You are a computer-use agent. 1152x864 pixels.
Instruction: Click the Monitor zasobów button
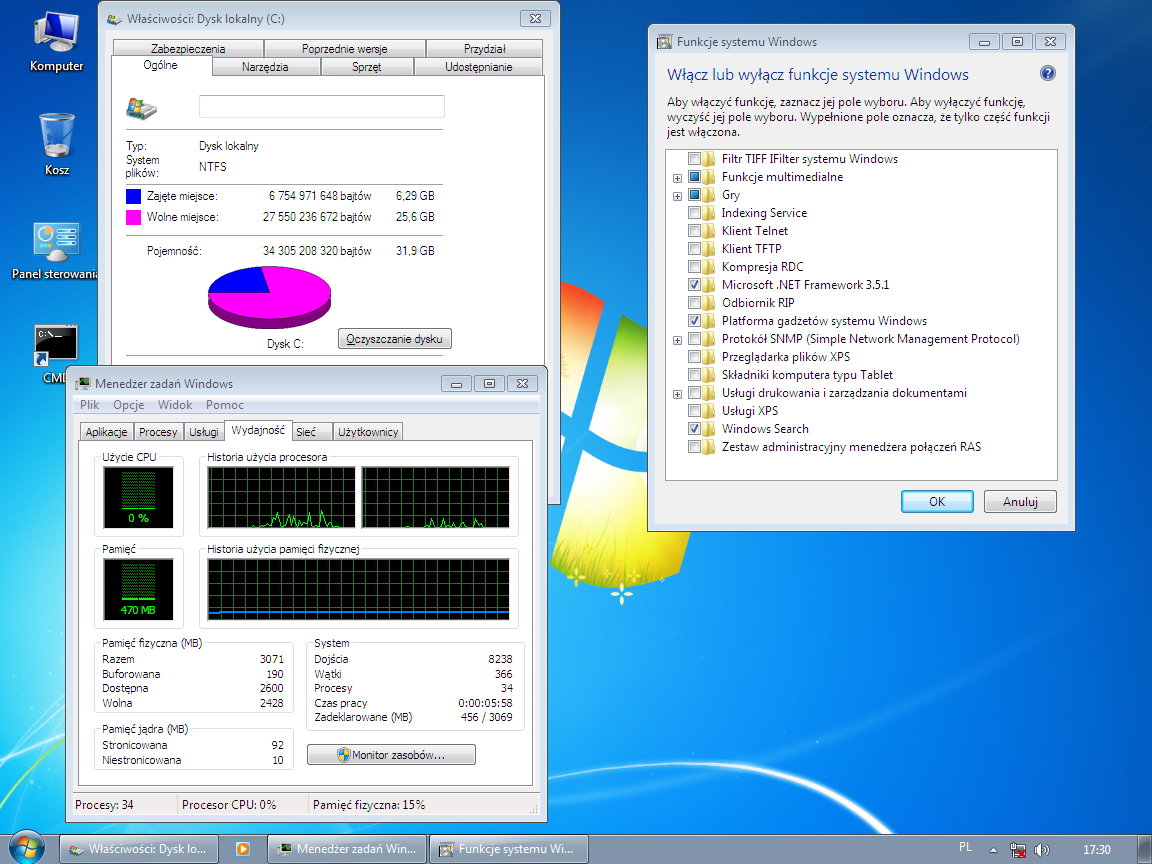point(391,755)
